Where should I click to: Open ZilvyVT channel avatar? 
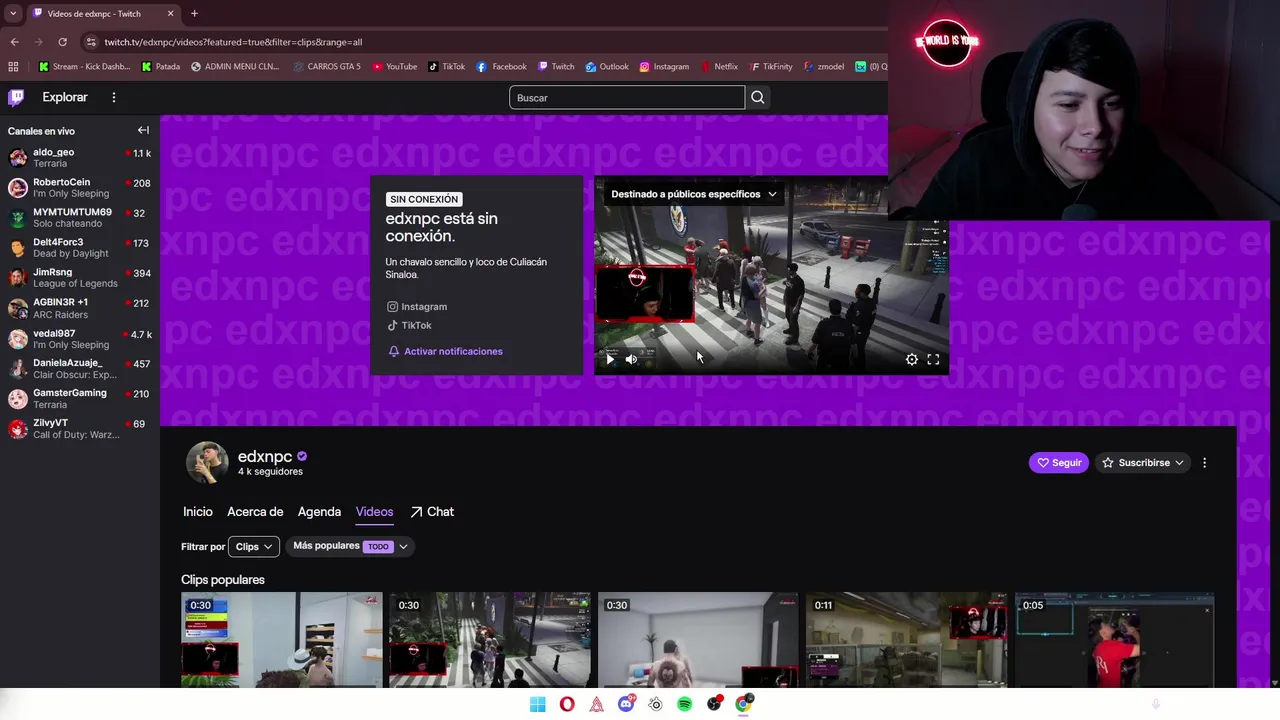point(17,428)
